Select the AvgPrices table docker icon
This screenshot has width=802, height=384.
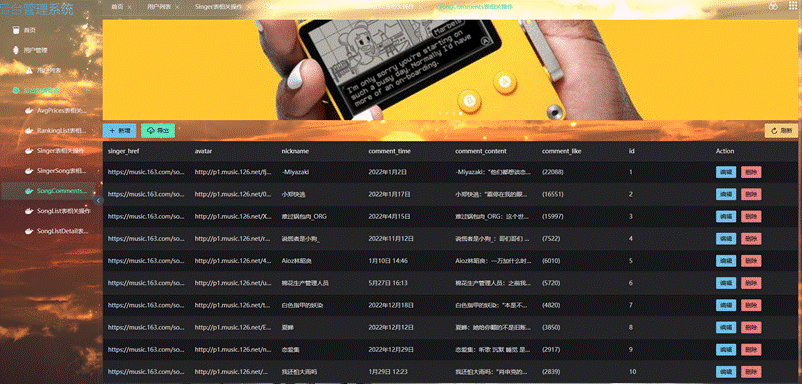29,110
